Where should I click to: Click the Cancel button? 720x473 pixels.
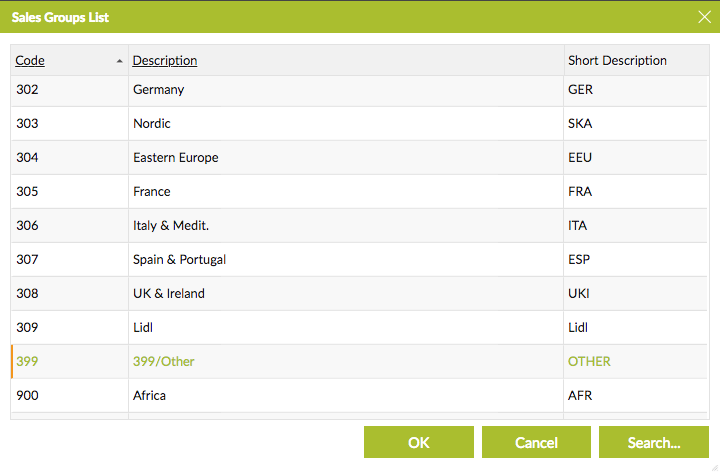(x=536, y=442)
